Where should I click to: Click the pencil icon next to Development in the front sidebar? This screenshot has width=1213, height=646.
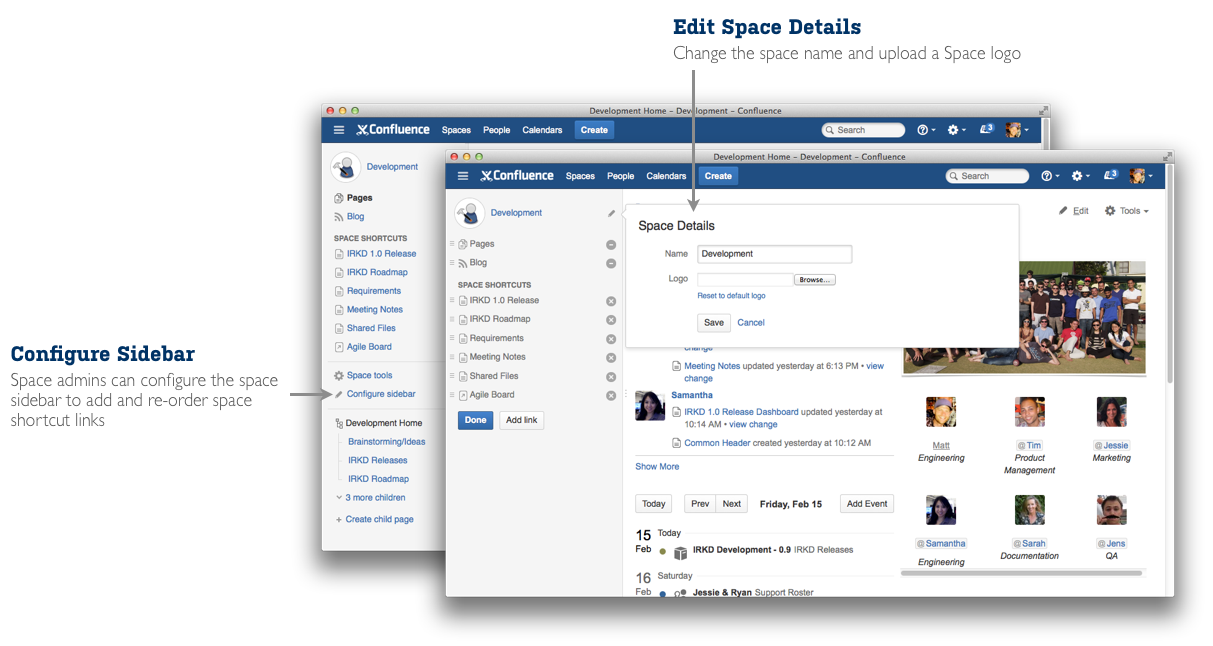pyautogui.click(x=612, y=213)
